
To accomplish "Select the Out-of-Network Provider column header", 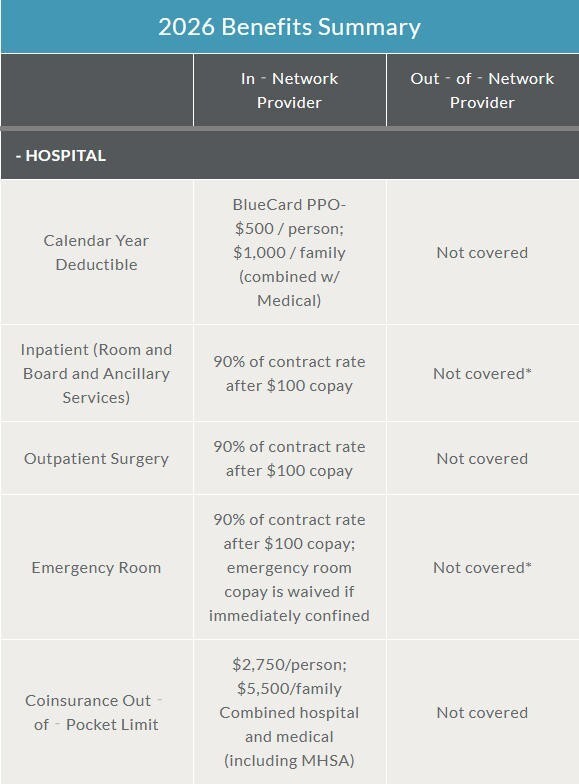I will pos(482,90).
